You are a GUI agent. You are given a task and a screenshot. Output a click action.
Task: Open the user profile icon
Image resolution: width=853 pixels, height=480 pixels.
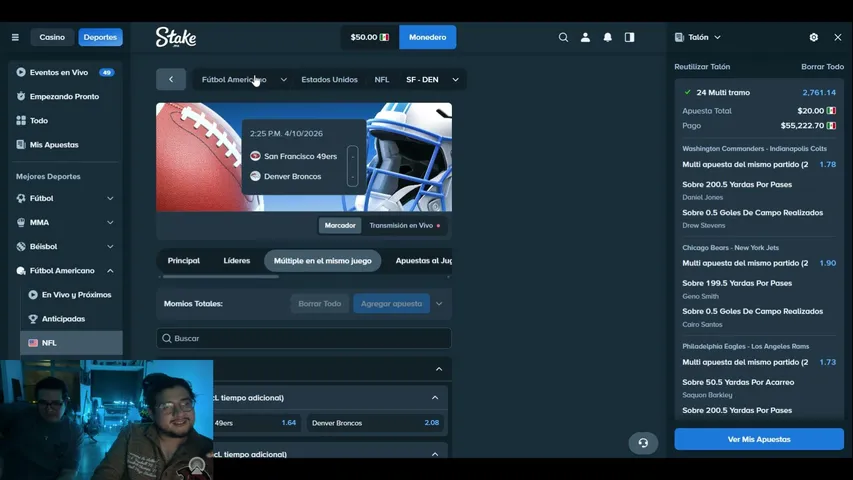585,37
